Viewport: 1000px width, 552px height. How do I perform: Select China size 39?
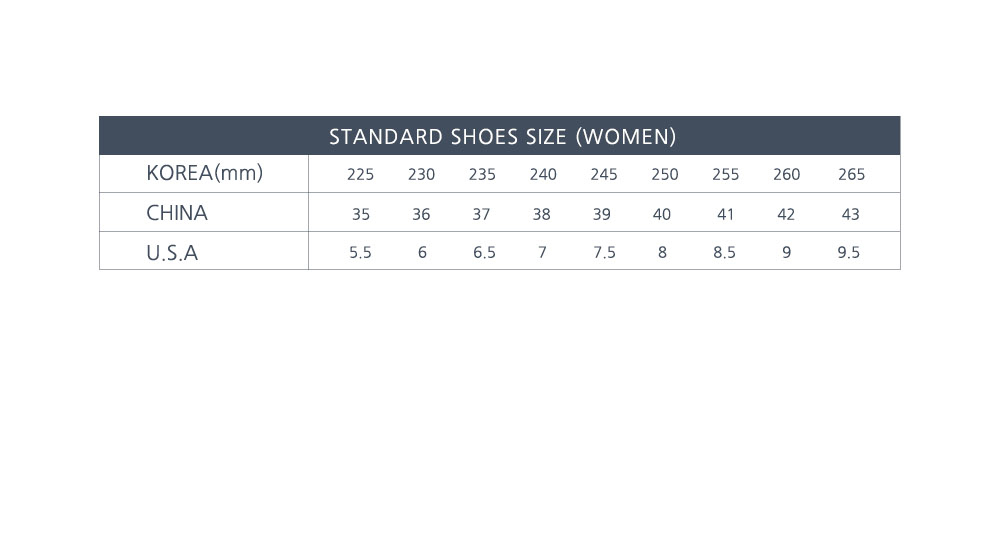603,214
